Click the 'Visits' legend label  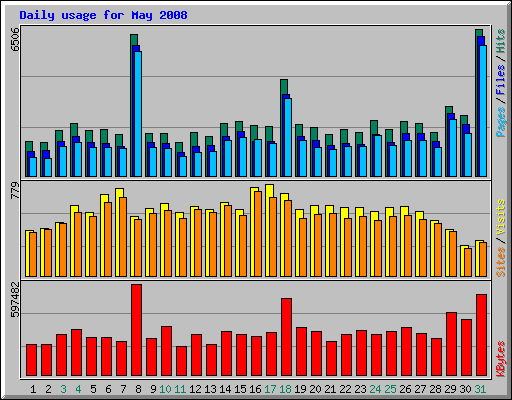coord(500,217)
